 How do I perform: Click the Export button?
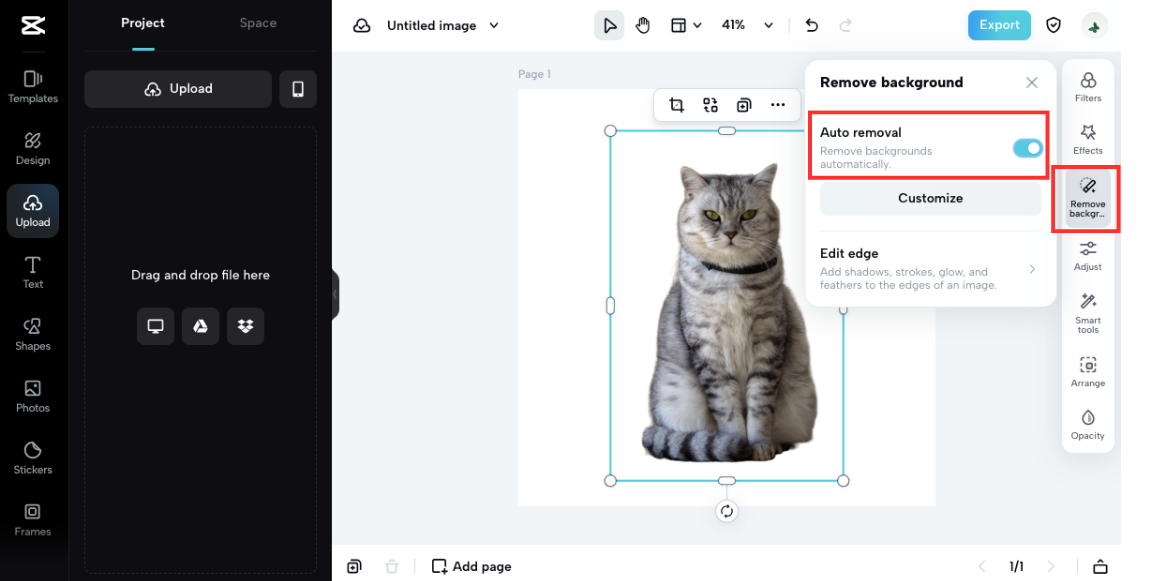pos(999,25)
